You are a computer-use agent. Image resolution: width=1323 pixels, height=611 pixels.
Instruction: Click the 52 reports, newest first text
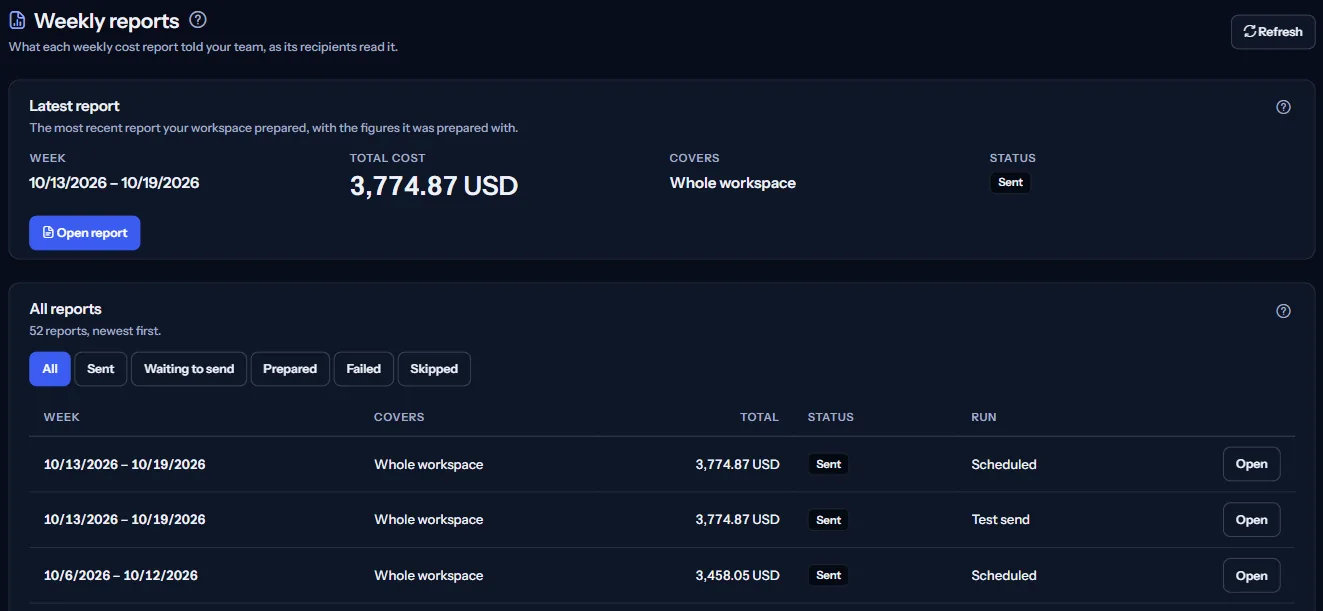pos(95,331)
